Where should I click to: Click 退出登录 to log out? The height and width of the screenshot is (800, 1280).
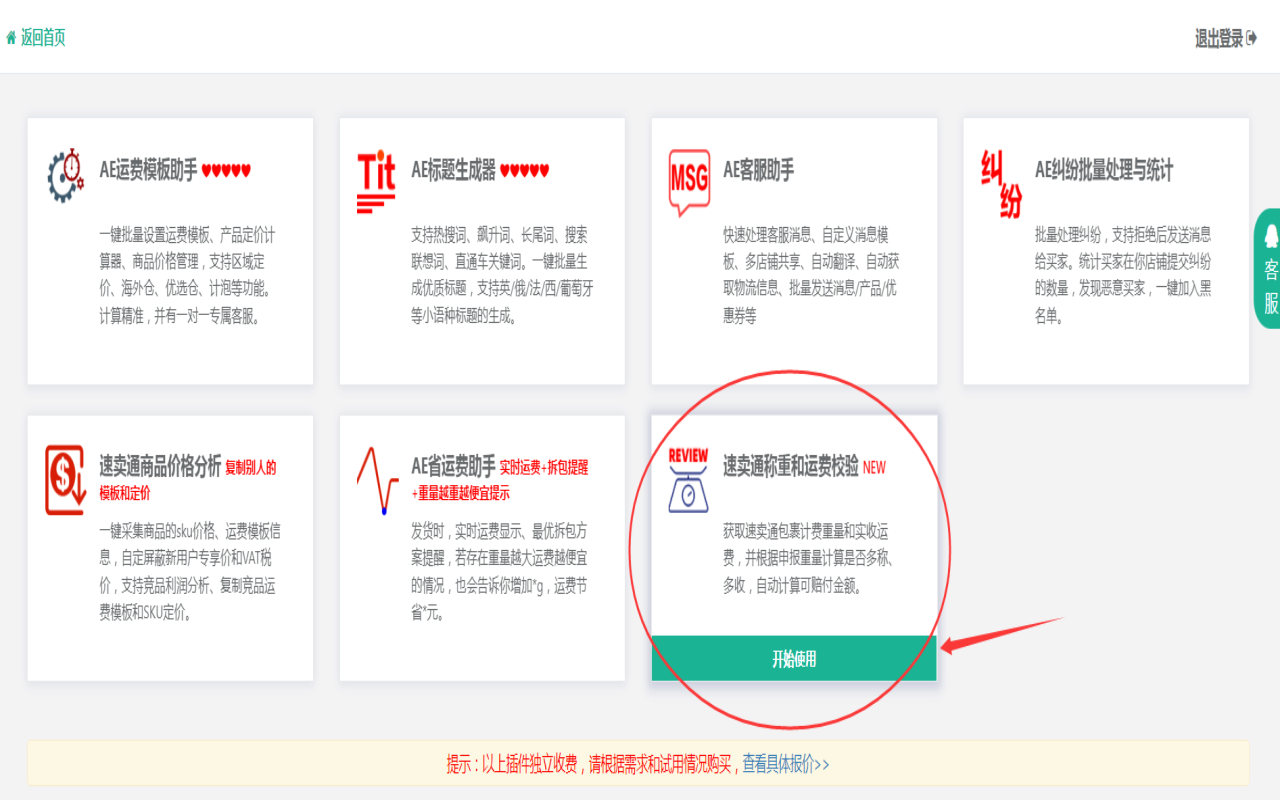[x=1219, y=38]
